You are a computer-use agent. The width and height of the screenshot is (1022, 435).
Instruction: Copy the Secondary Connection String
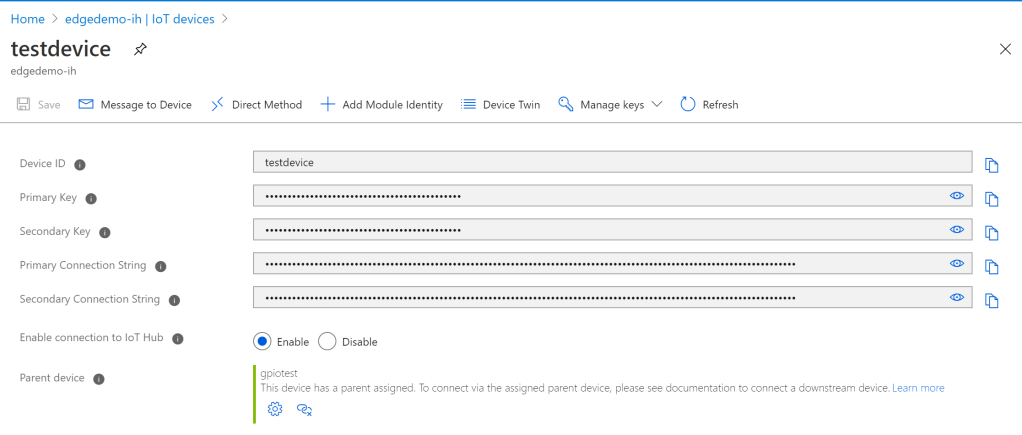click(992, 300)
